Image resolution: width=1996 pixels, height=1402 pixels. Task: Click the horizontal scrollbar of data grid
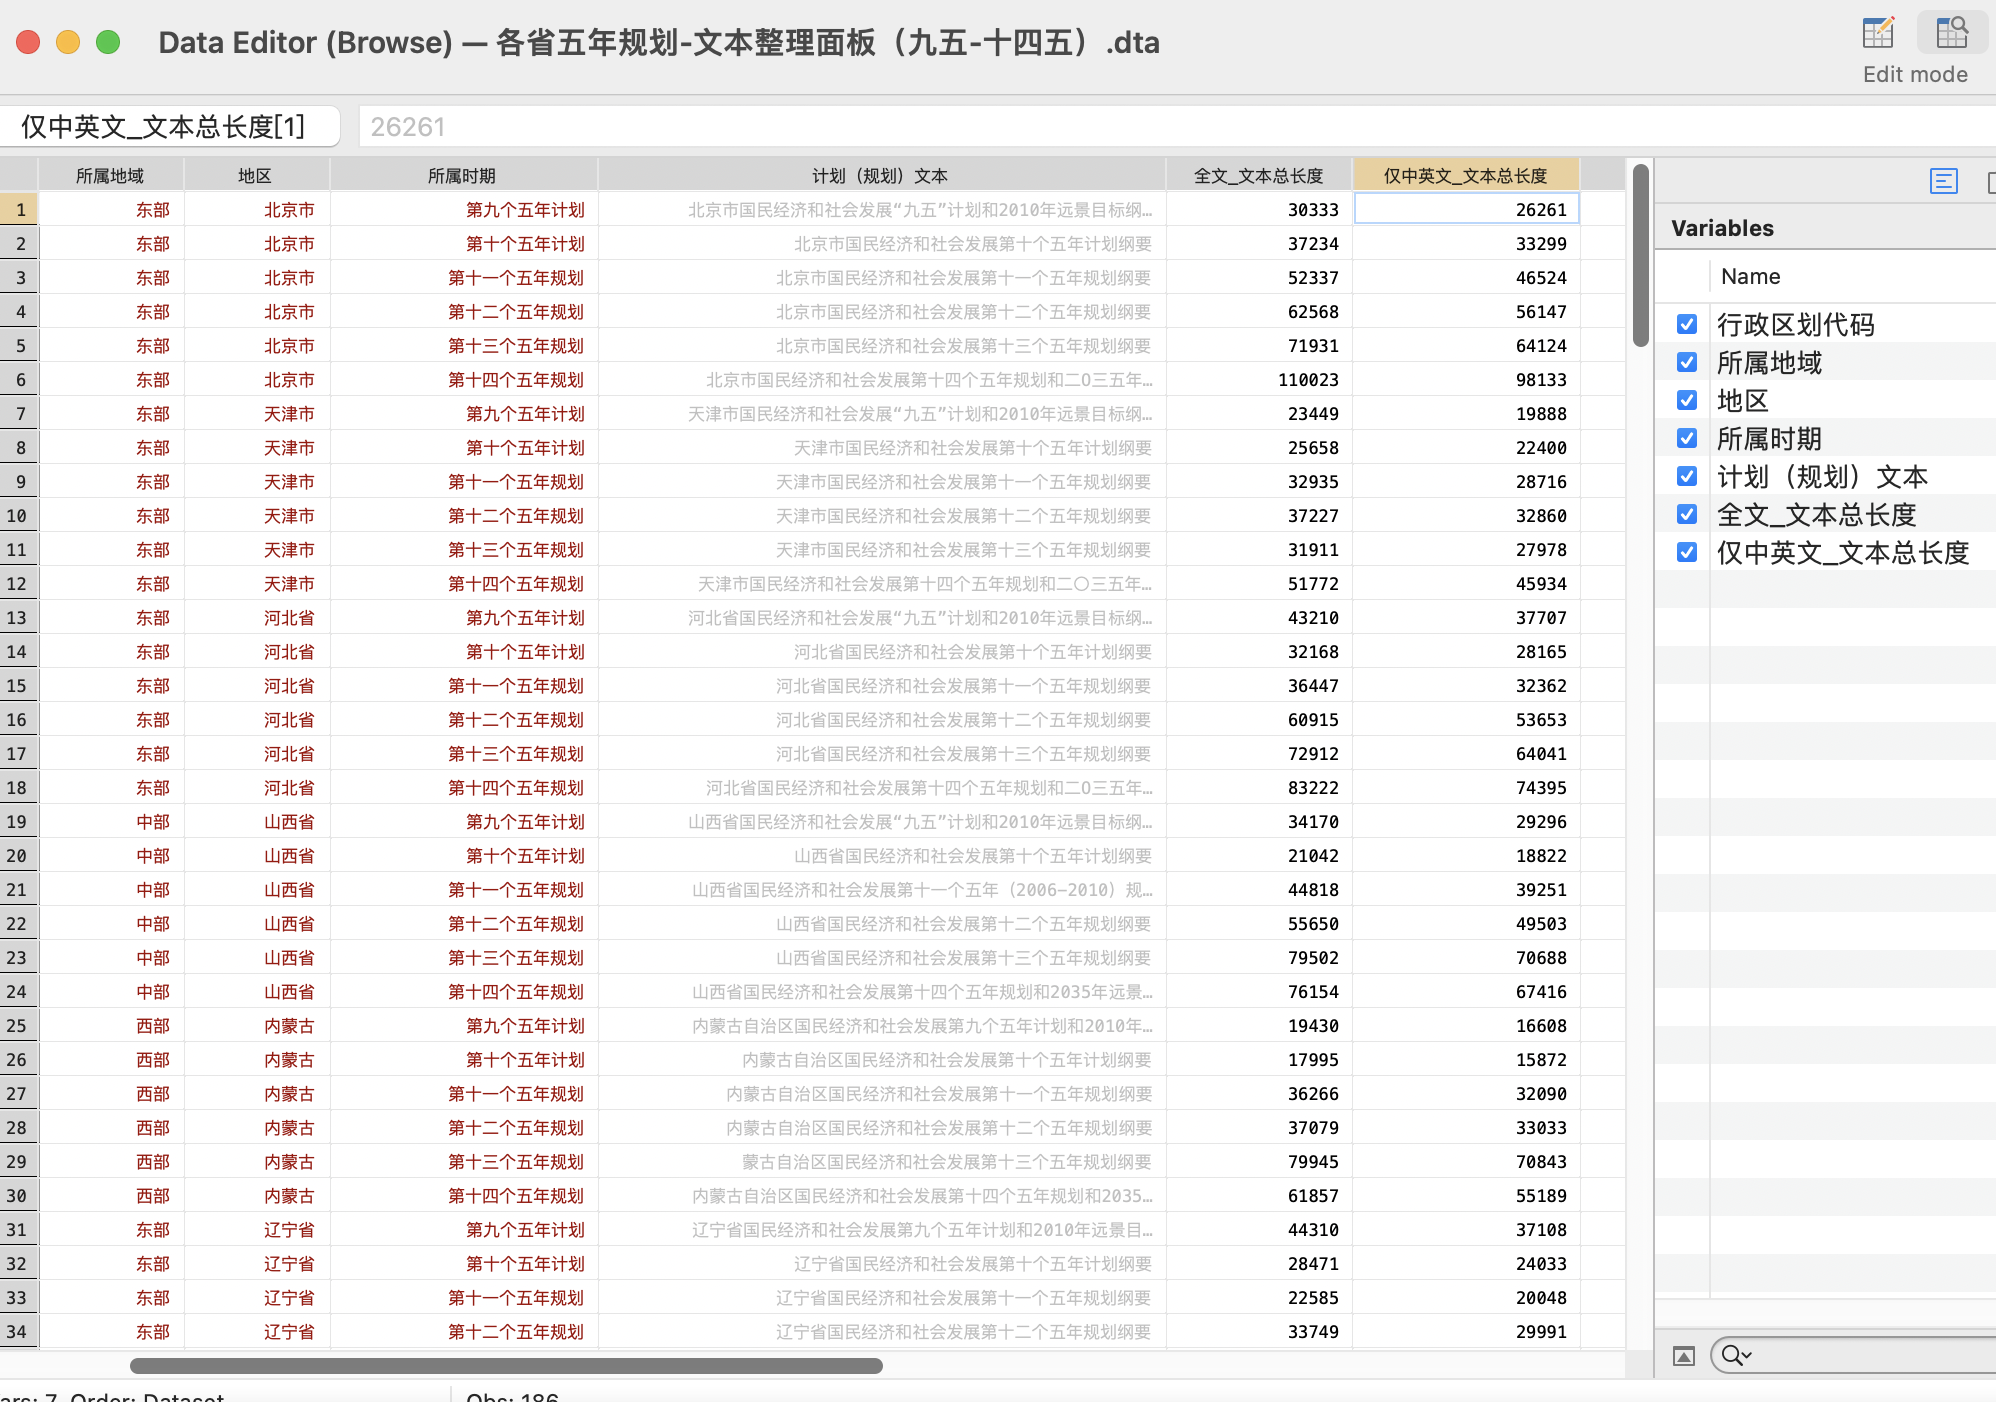(506, 1366)
